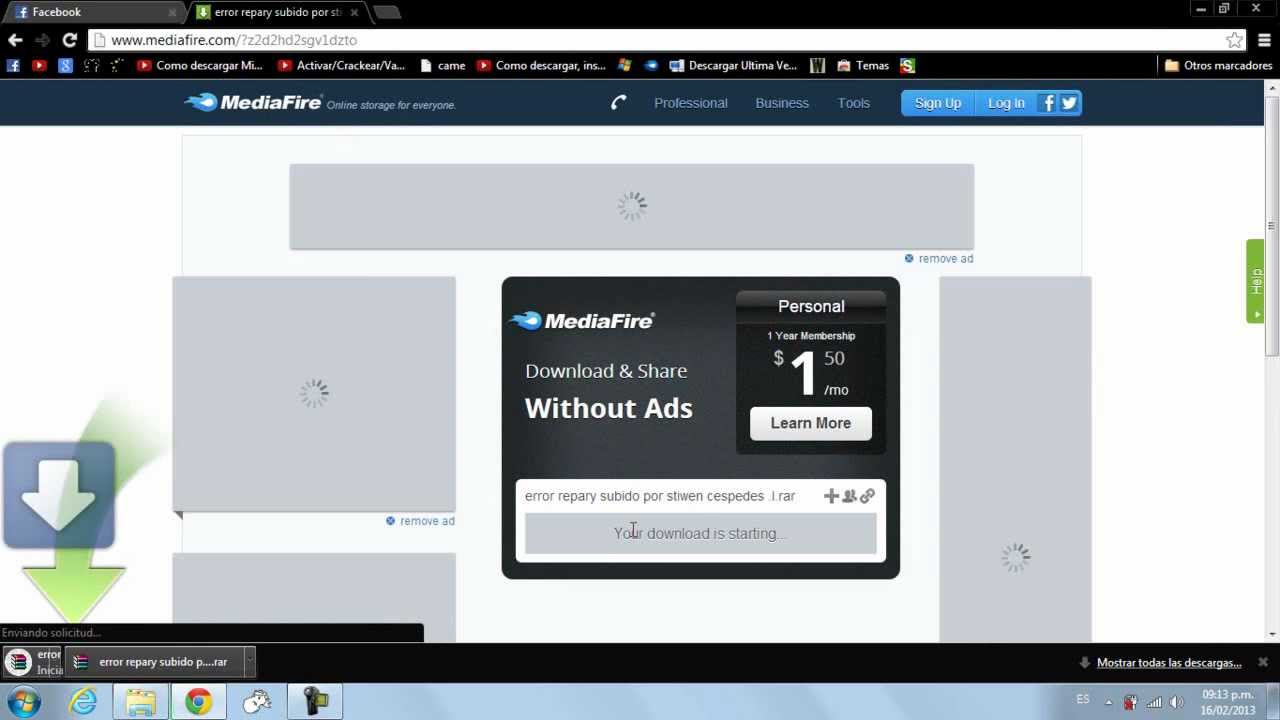Click 'remove ad' under the left ad box
Viewport: 1280px width, 720px height.
[x=420, y=521]
